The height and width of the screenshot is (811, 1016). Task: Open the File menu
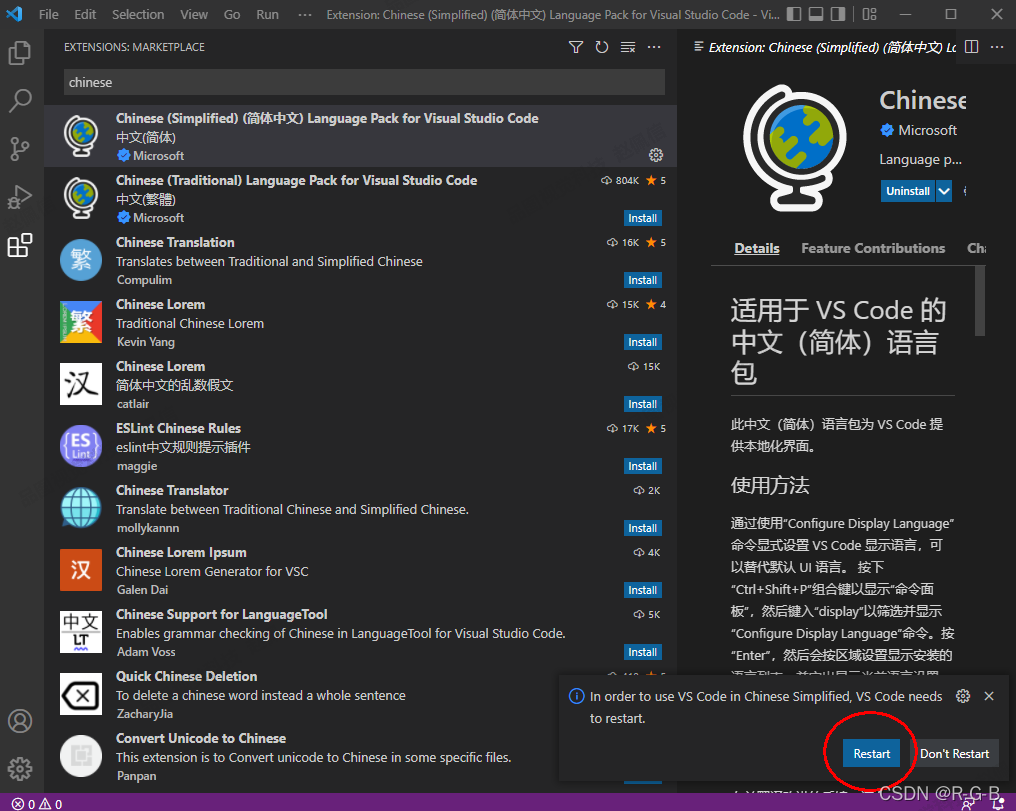49,14
